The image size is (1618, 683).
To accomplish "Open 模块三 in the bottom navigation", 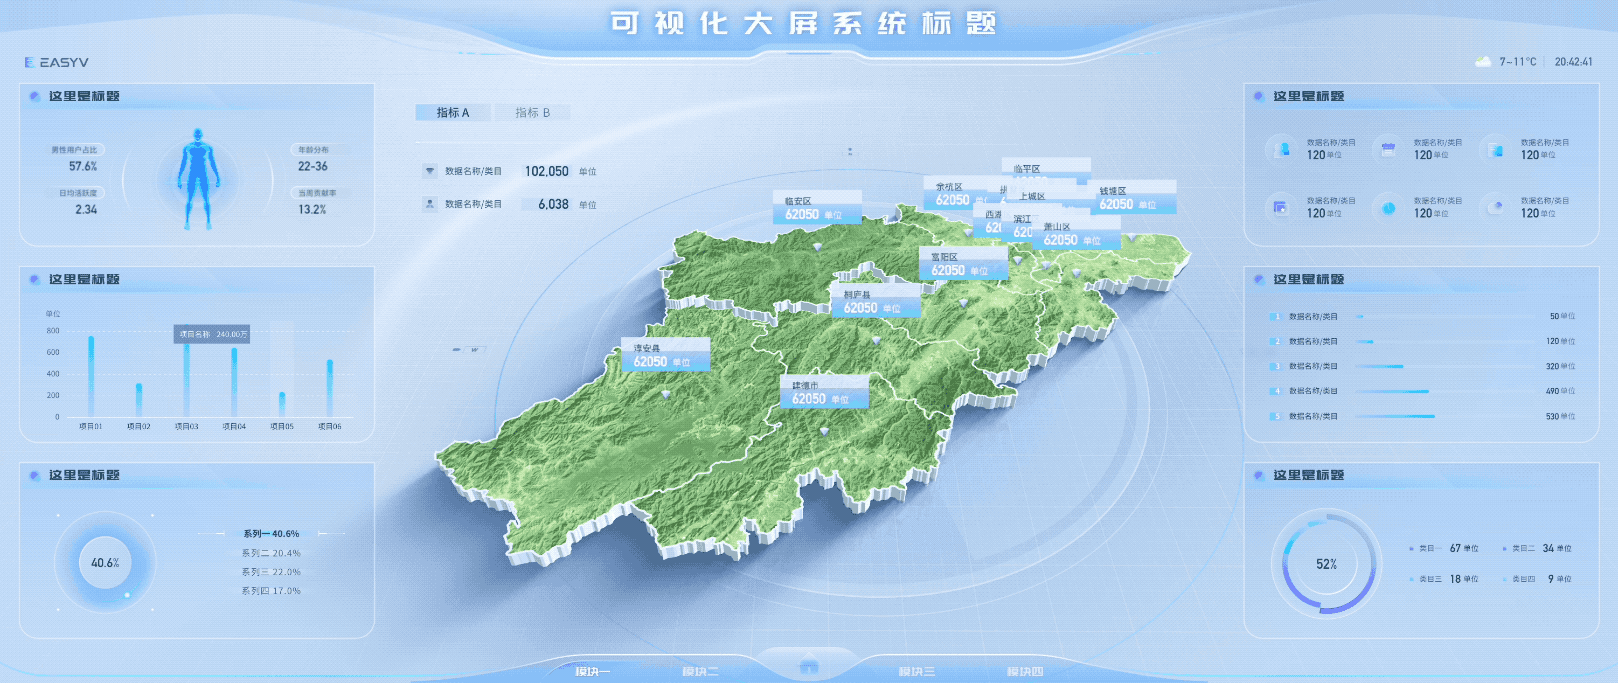I will (x=916, y=671).
